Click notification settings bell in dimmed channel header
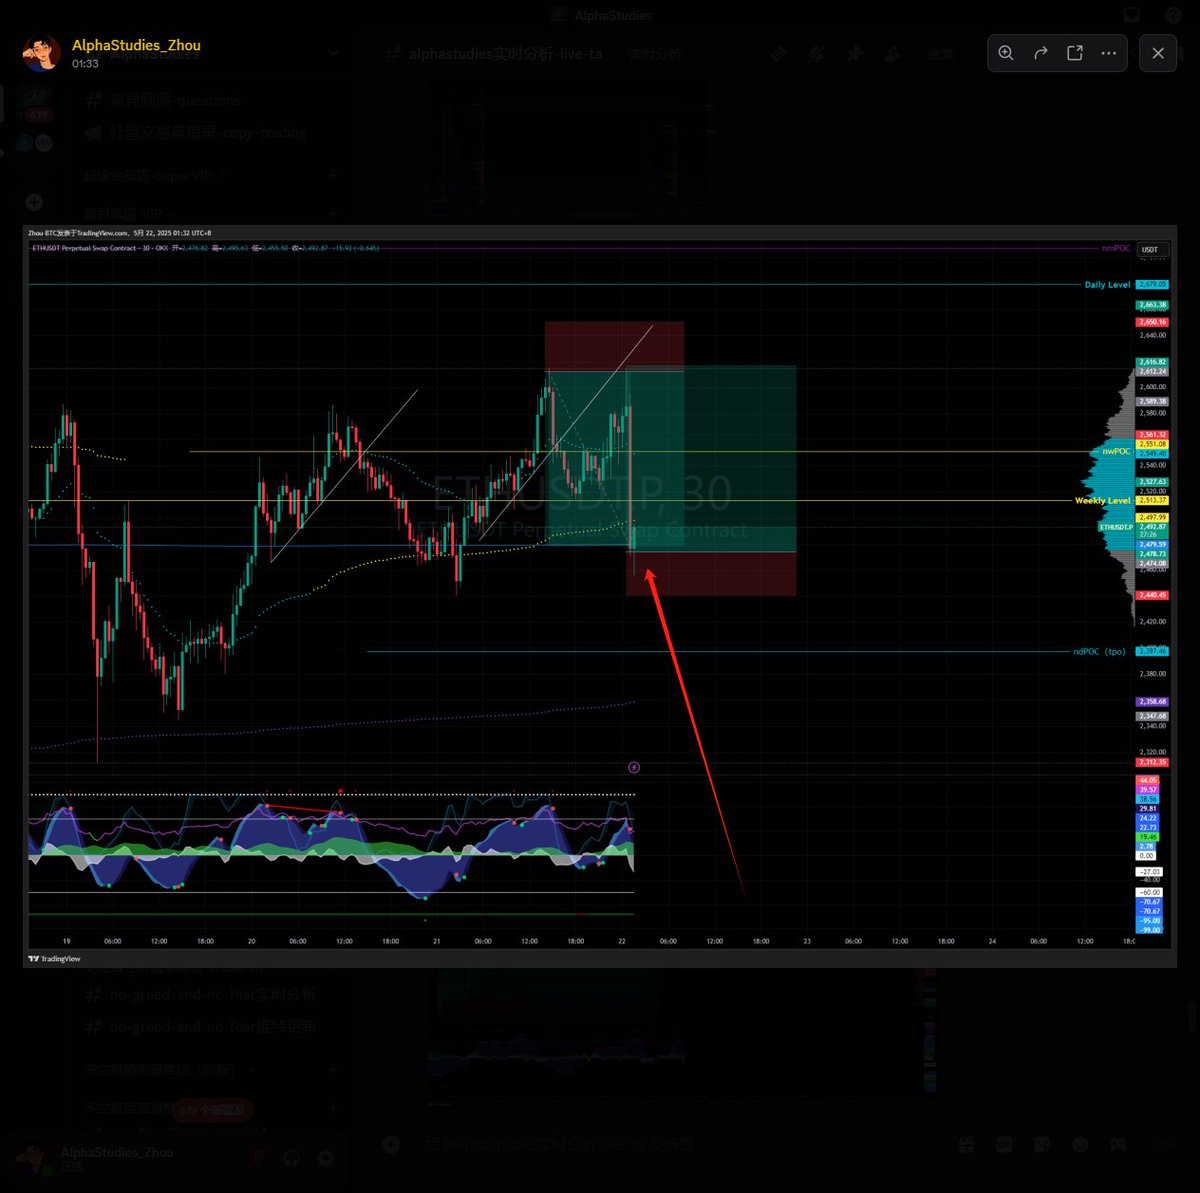 [817, 54]
